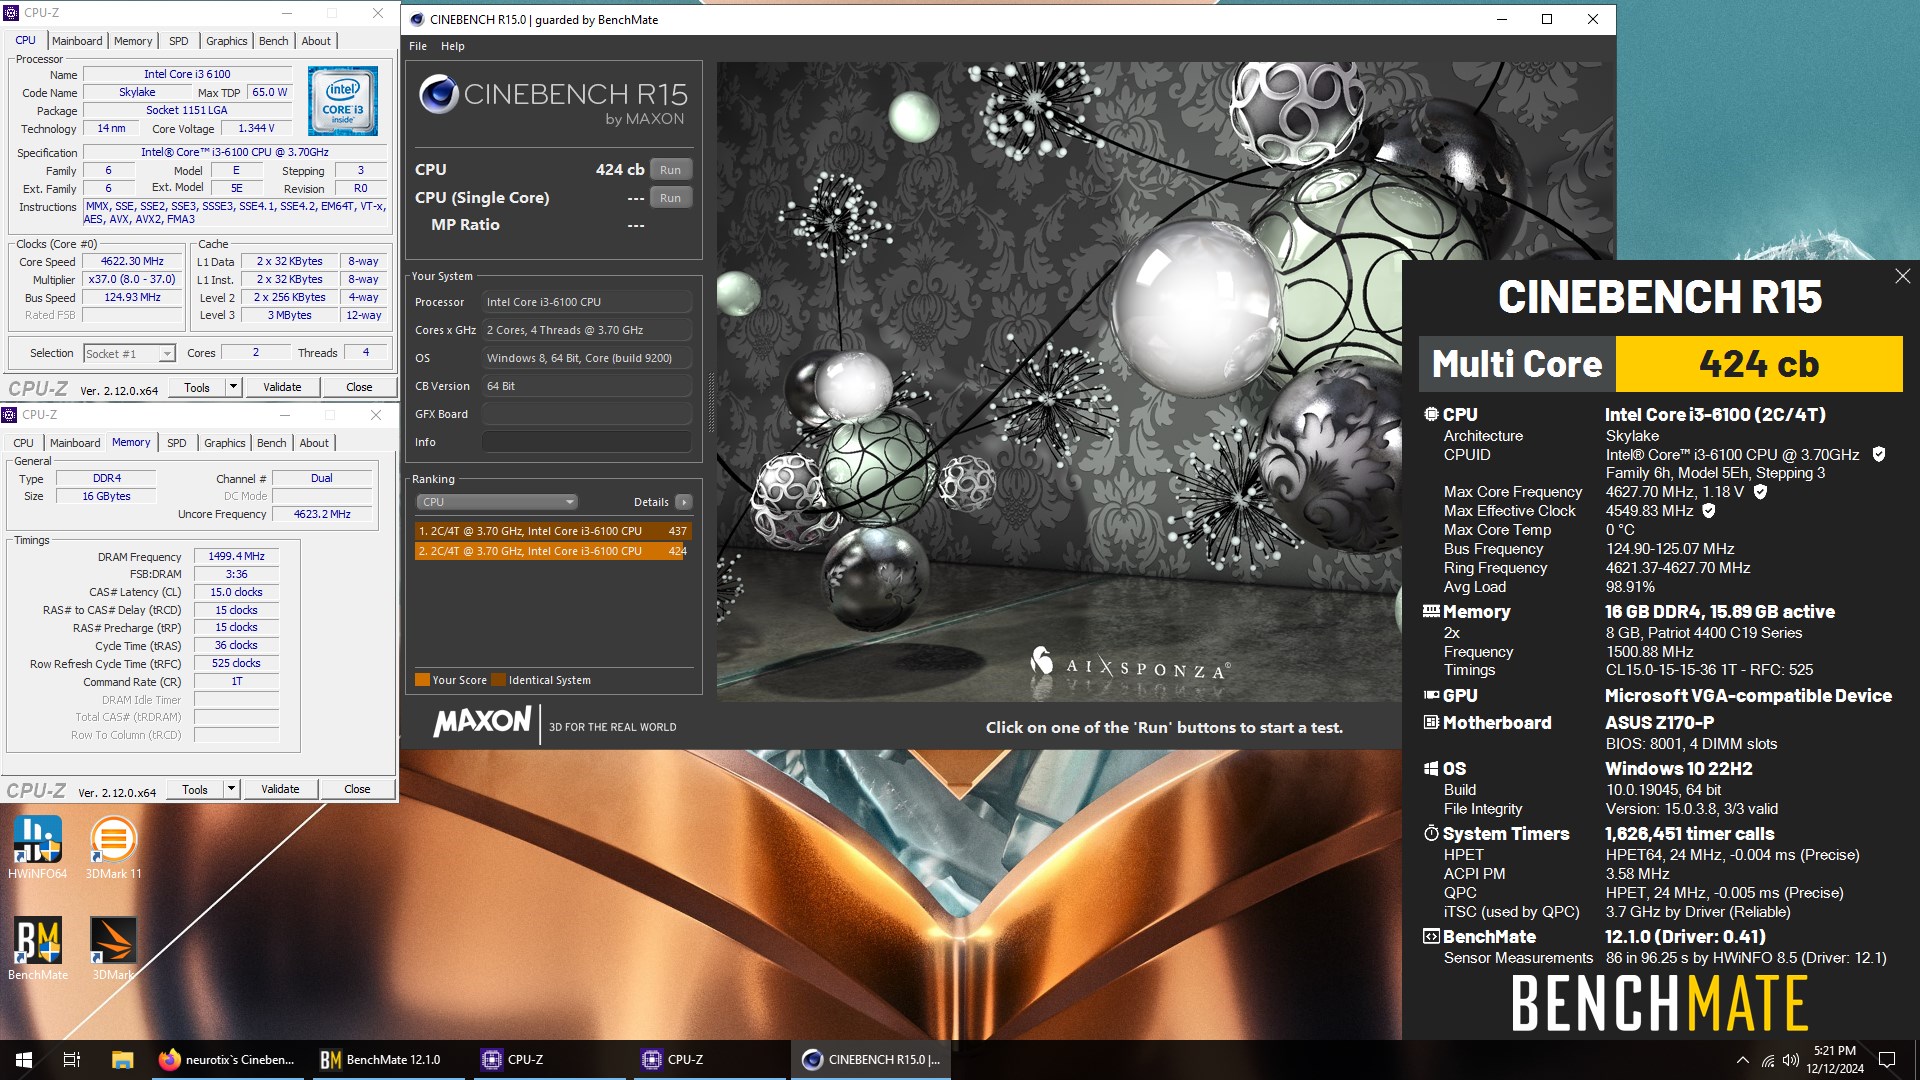This screenshot has height=1080, width=1920.
Task: Open 3DMark 11 desktop shortcut
Action: 113,847
